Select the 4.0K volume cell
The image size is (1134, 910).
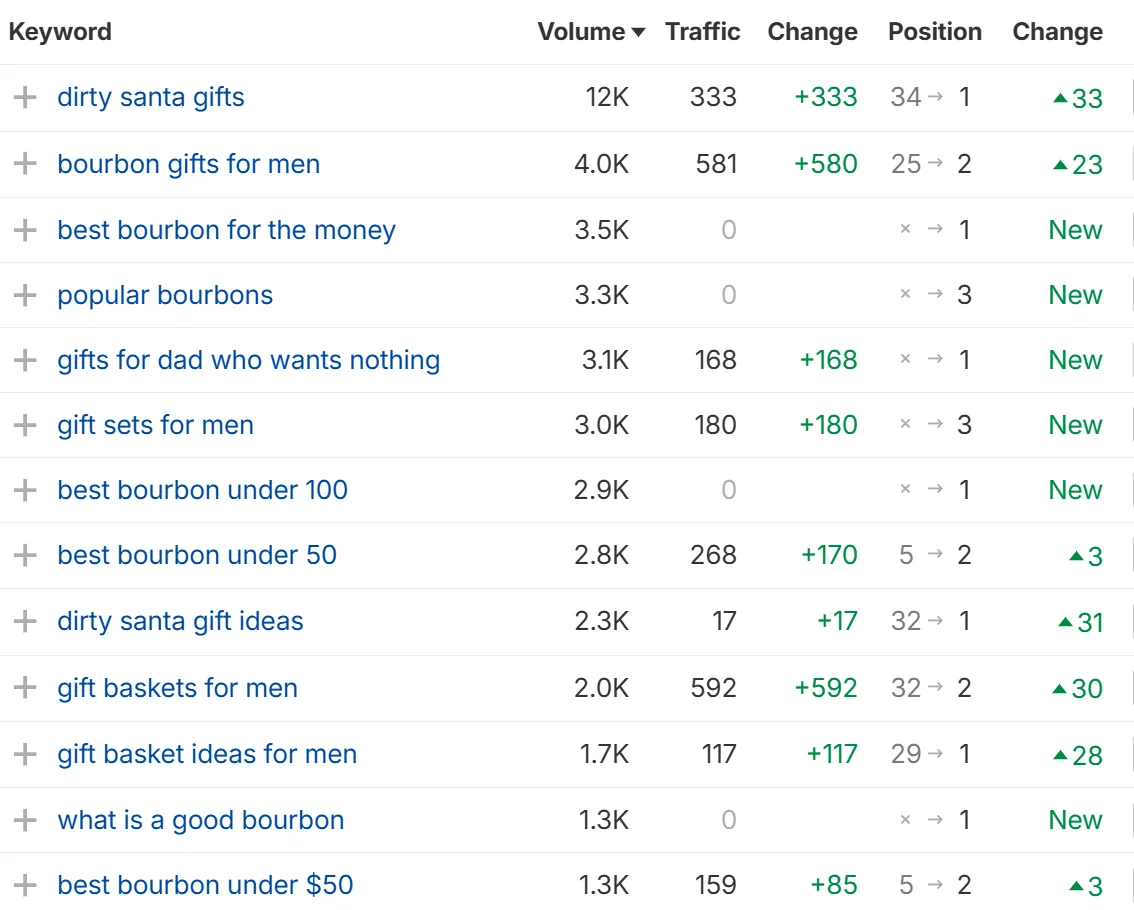pyautogui.click(x=601, y=164)
